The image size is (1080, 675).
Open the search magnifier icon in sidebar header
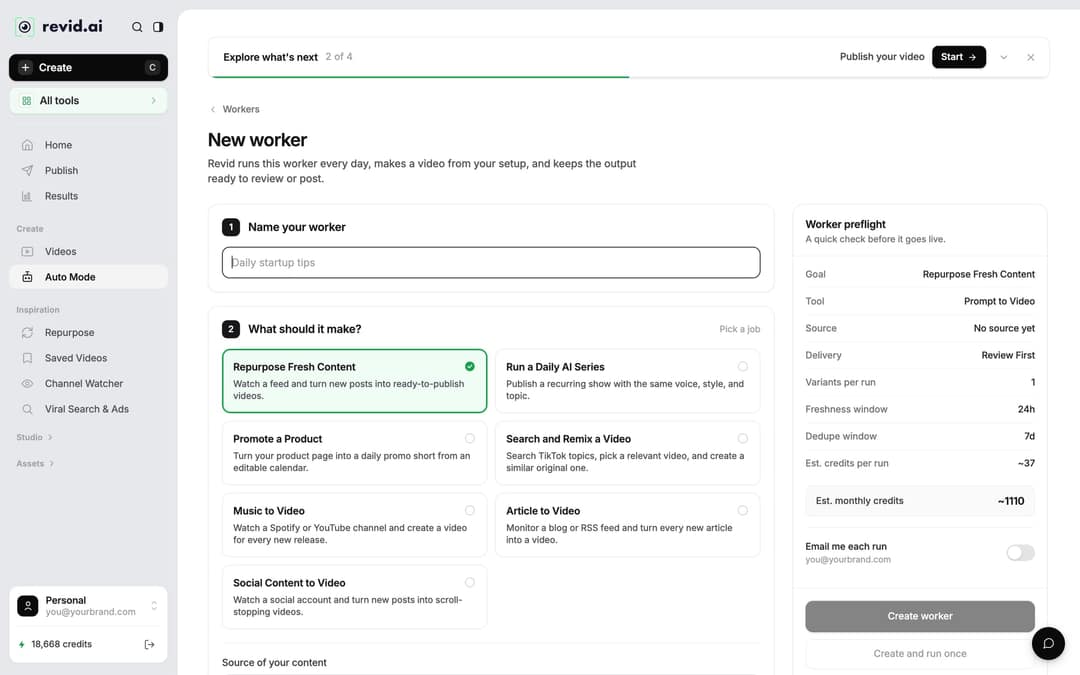tap(137, 27)
